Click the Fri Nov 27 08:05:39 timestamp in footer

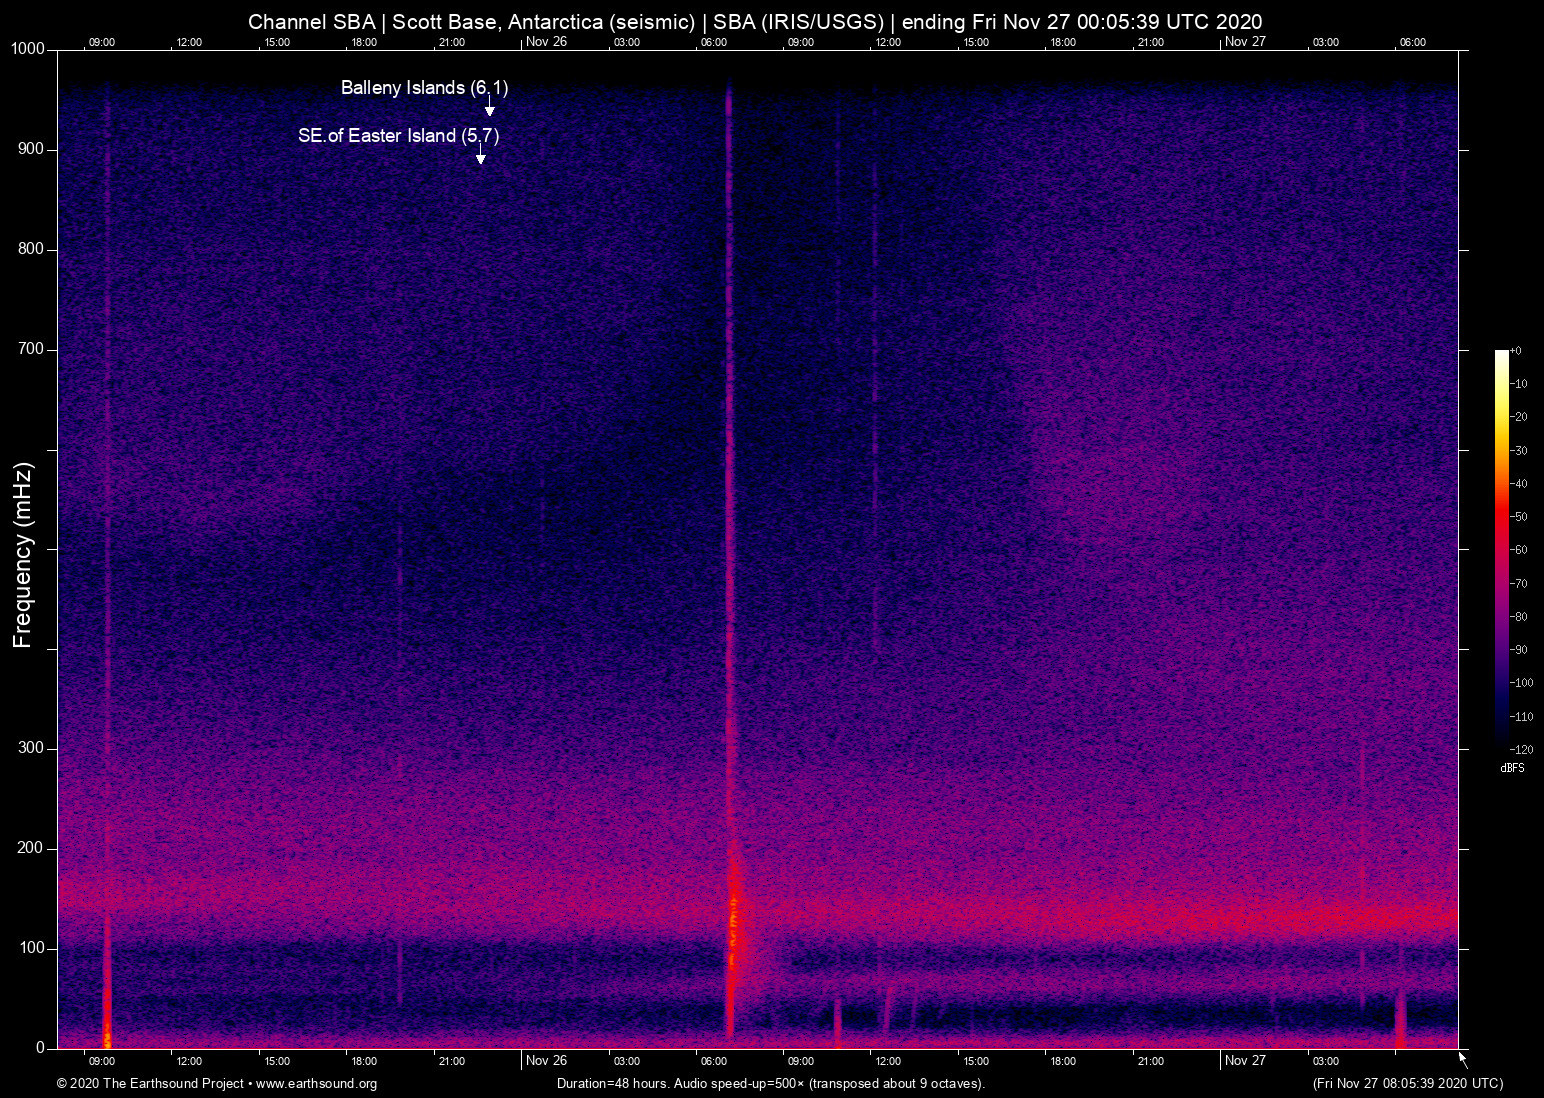point(1407,1084)
